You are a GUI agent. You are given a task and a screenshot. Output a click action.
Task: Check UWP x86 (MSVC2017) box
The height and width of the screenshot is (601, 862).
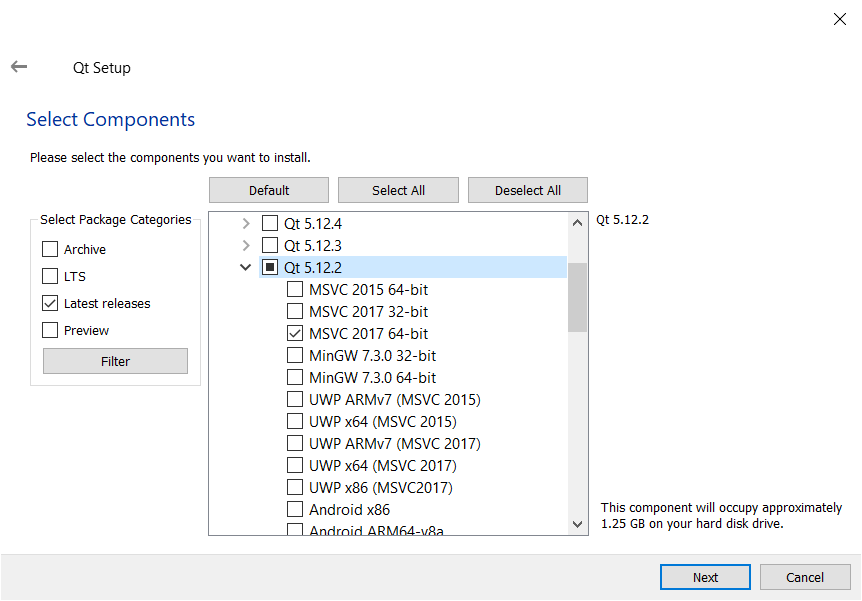click(295, 487)
